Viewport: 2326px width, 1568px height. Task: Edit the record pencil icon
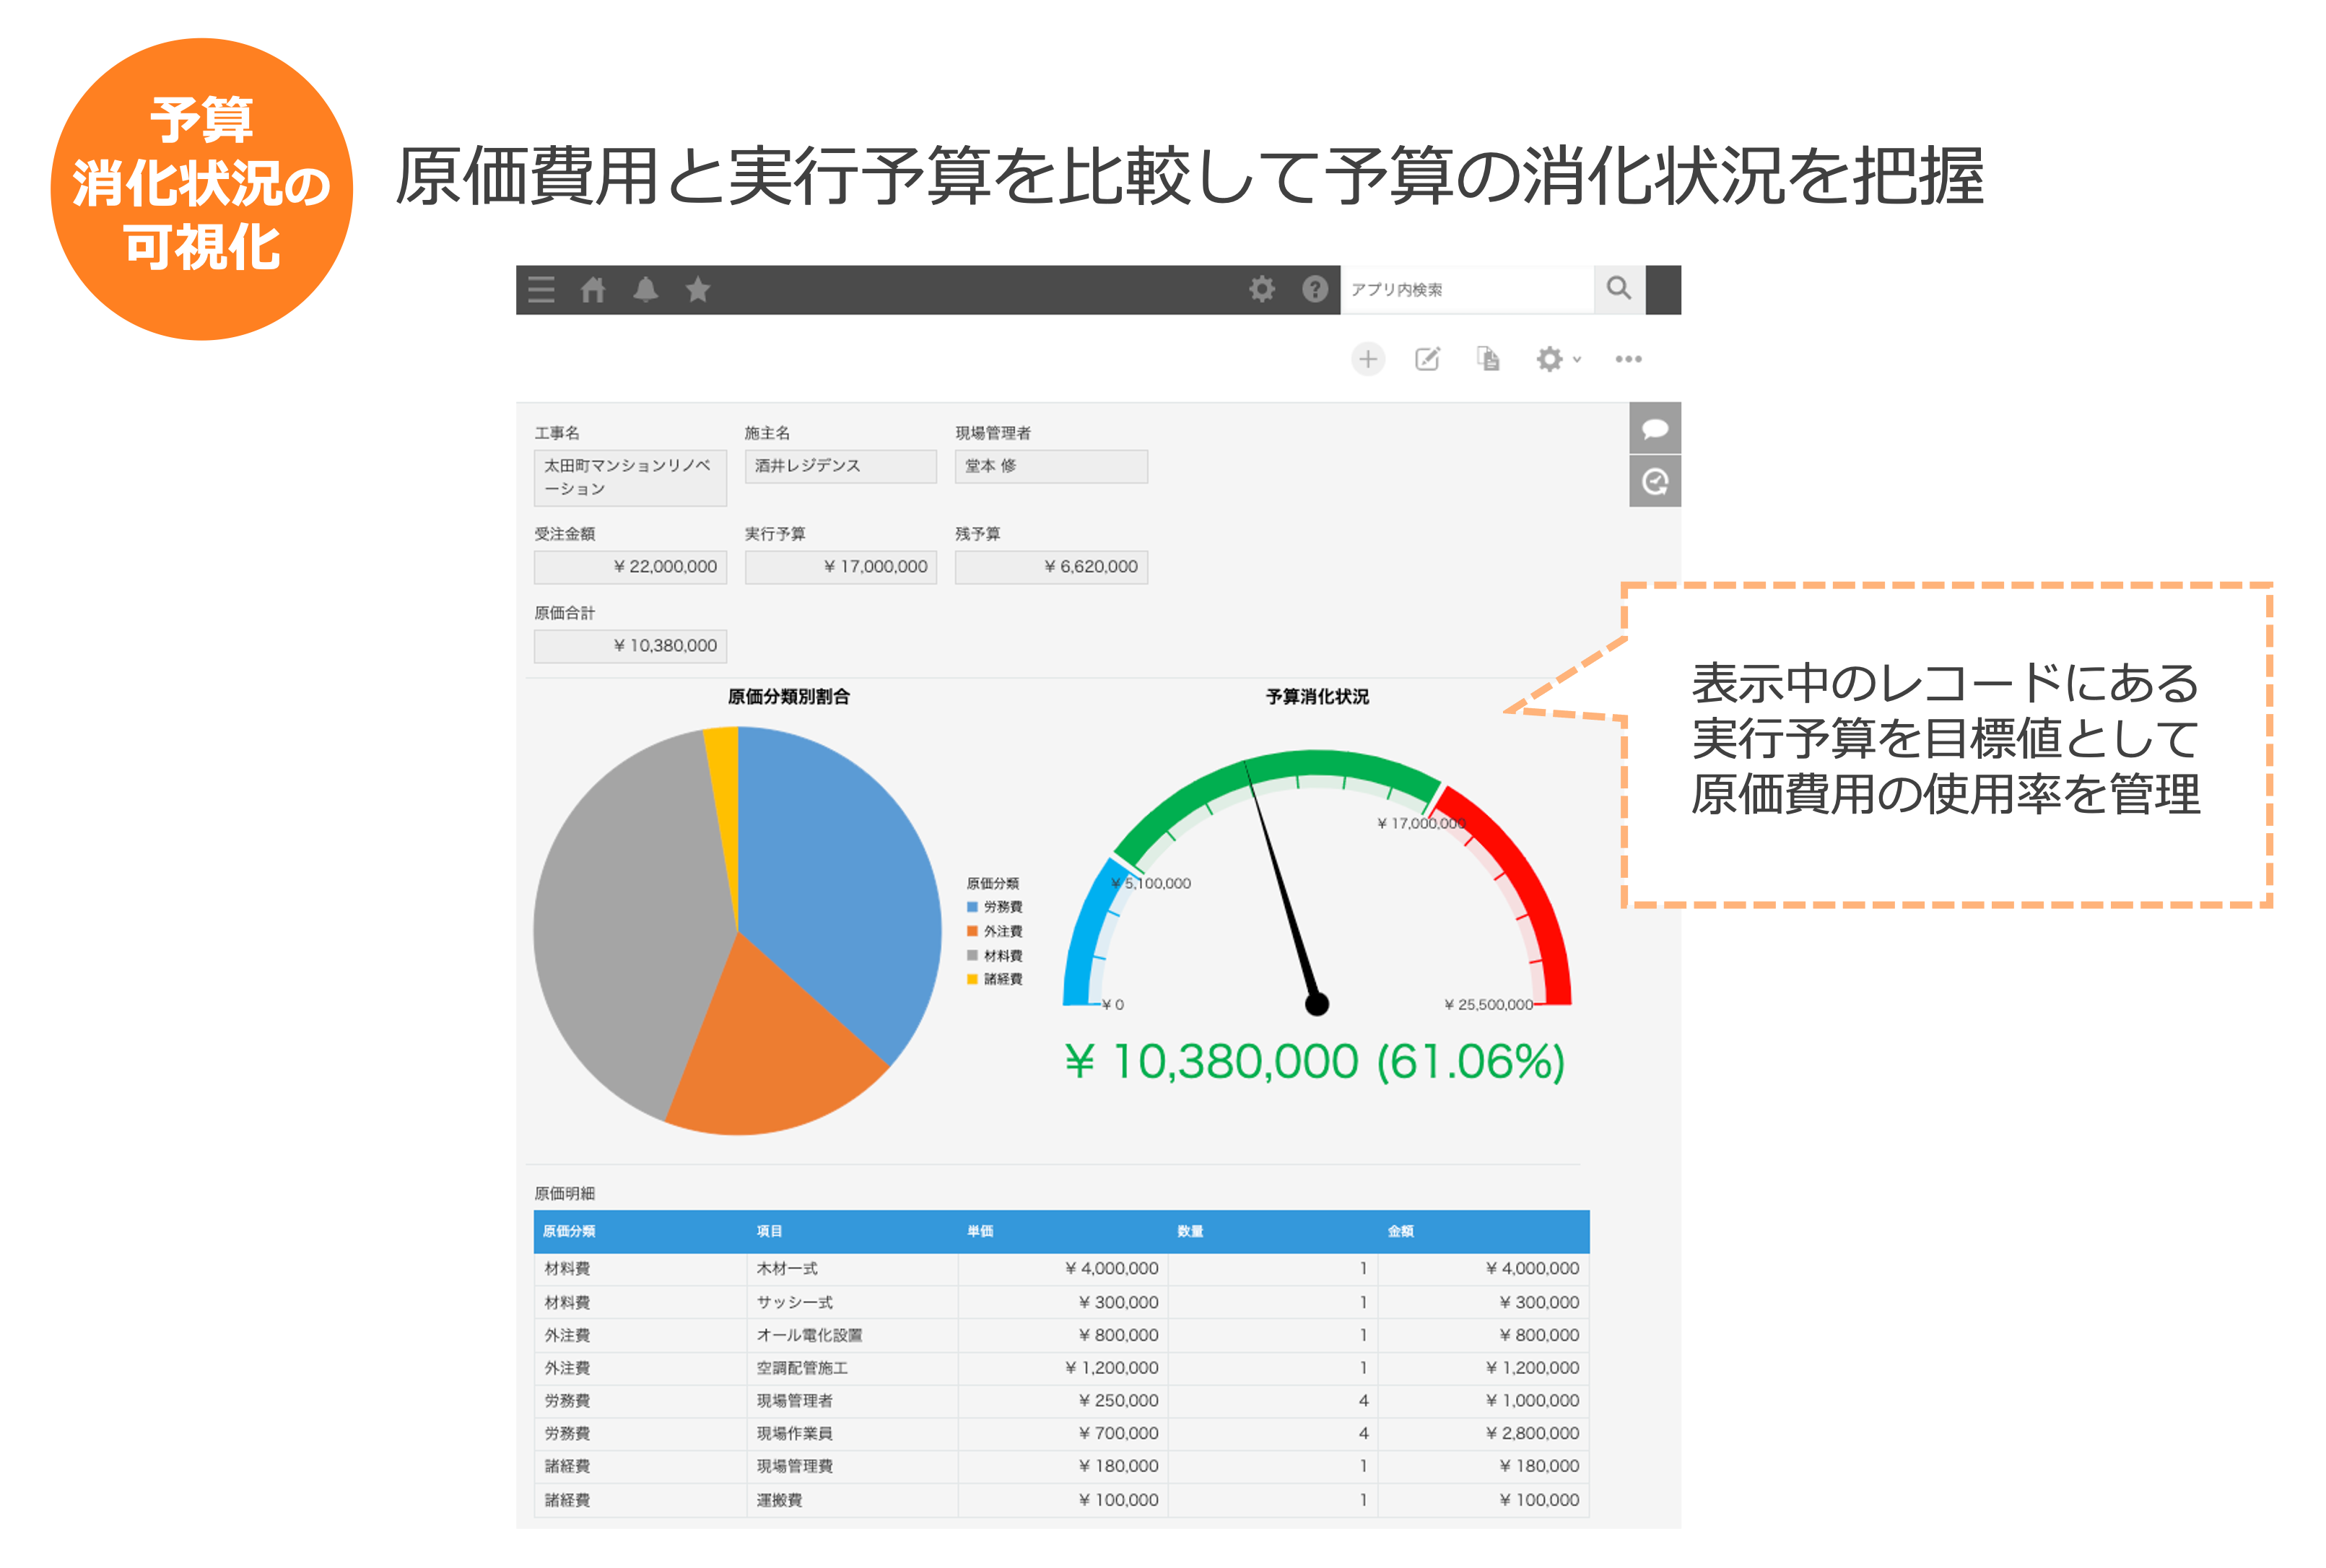[1427, 359]
